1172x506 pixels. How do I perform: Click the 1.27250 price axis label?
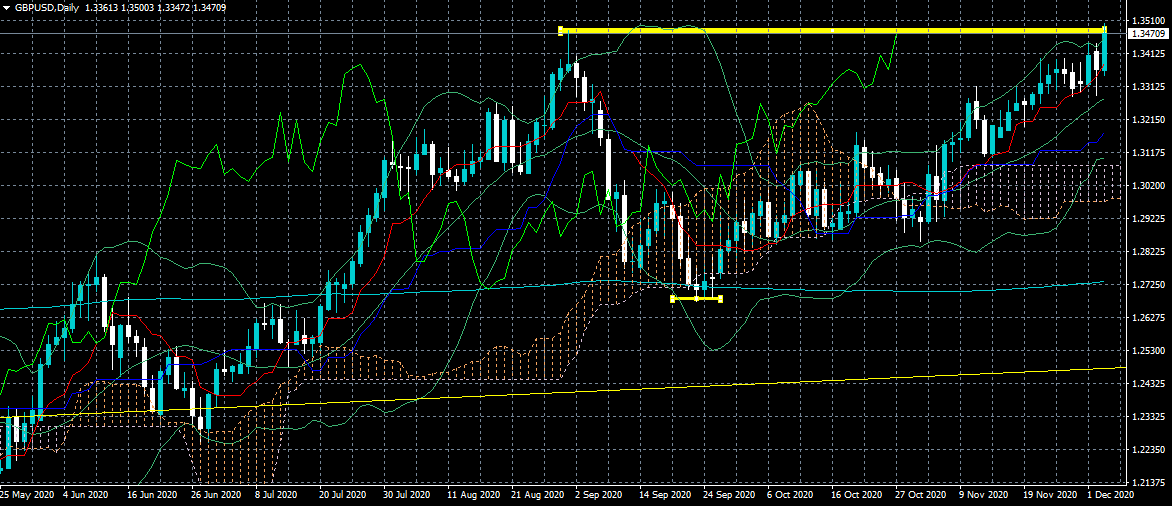click(1149, 285)
